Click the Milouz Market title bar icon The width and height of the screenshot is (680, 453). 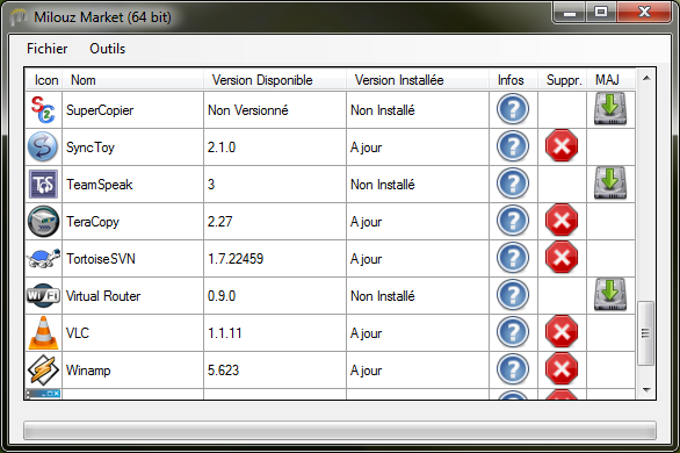pos(18,17)
